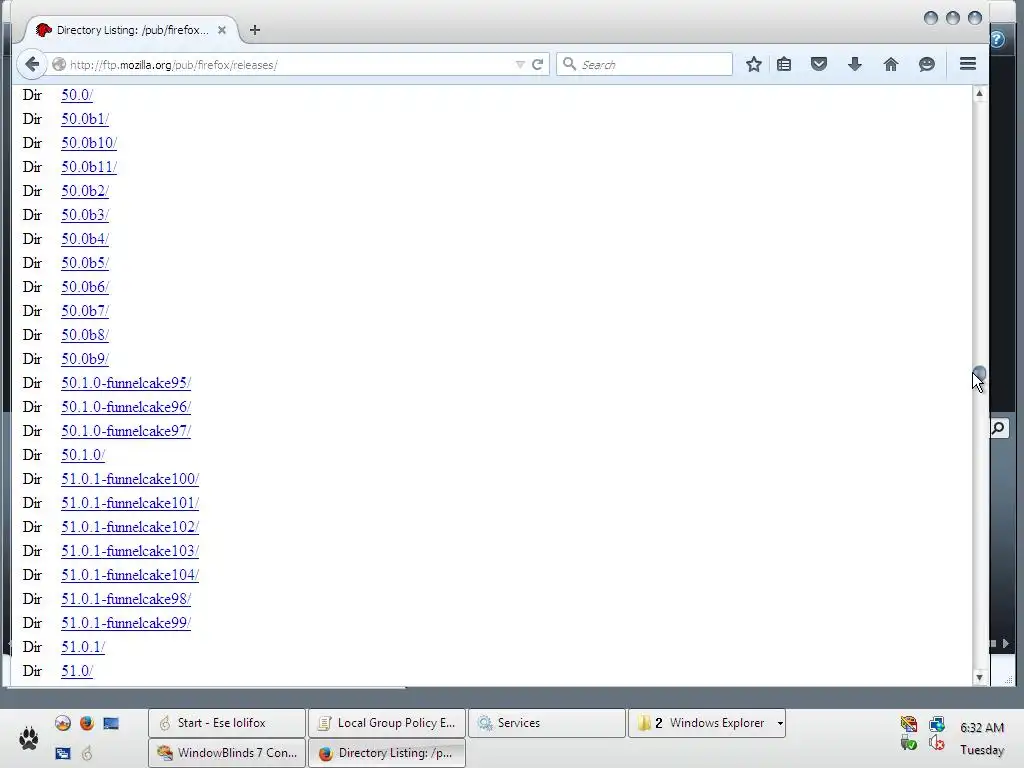Open 51.0.1-funnelcake99/ directory
The width and height of the screenshot is (1024, 768).
[126, 623]
